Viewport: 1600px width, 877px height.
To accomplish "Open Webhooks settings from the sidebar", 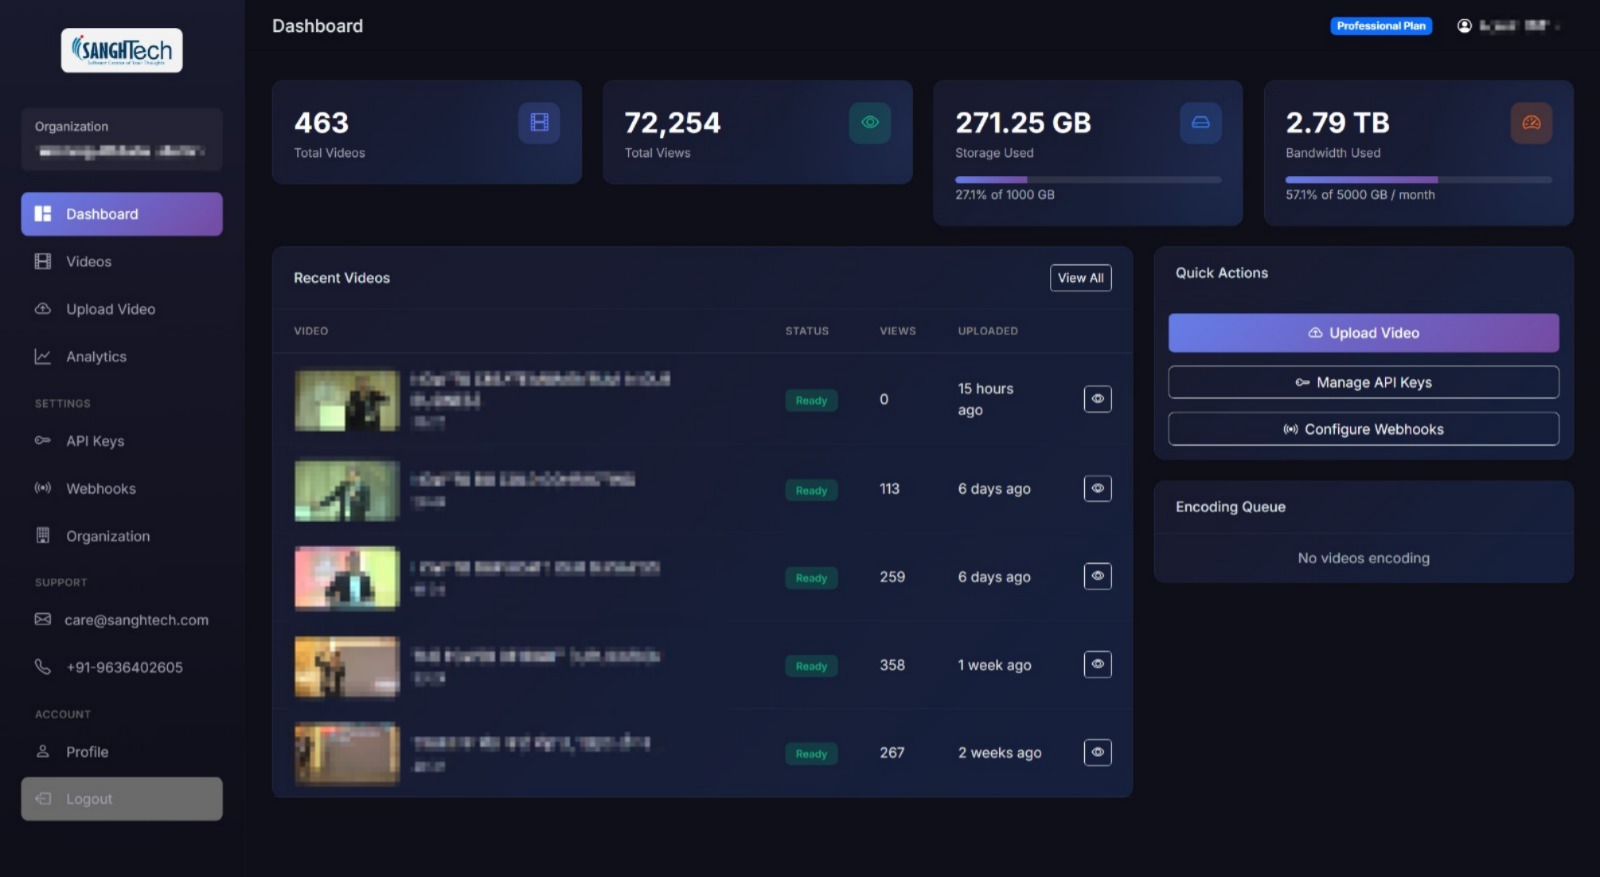I will (x=100, y=489).
